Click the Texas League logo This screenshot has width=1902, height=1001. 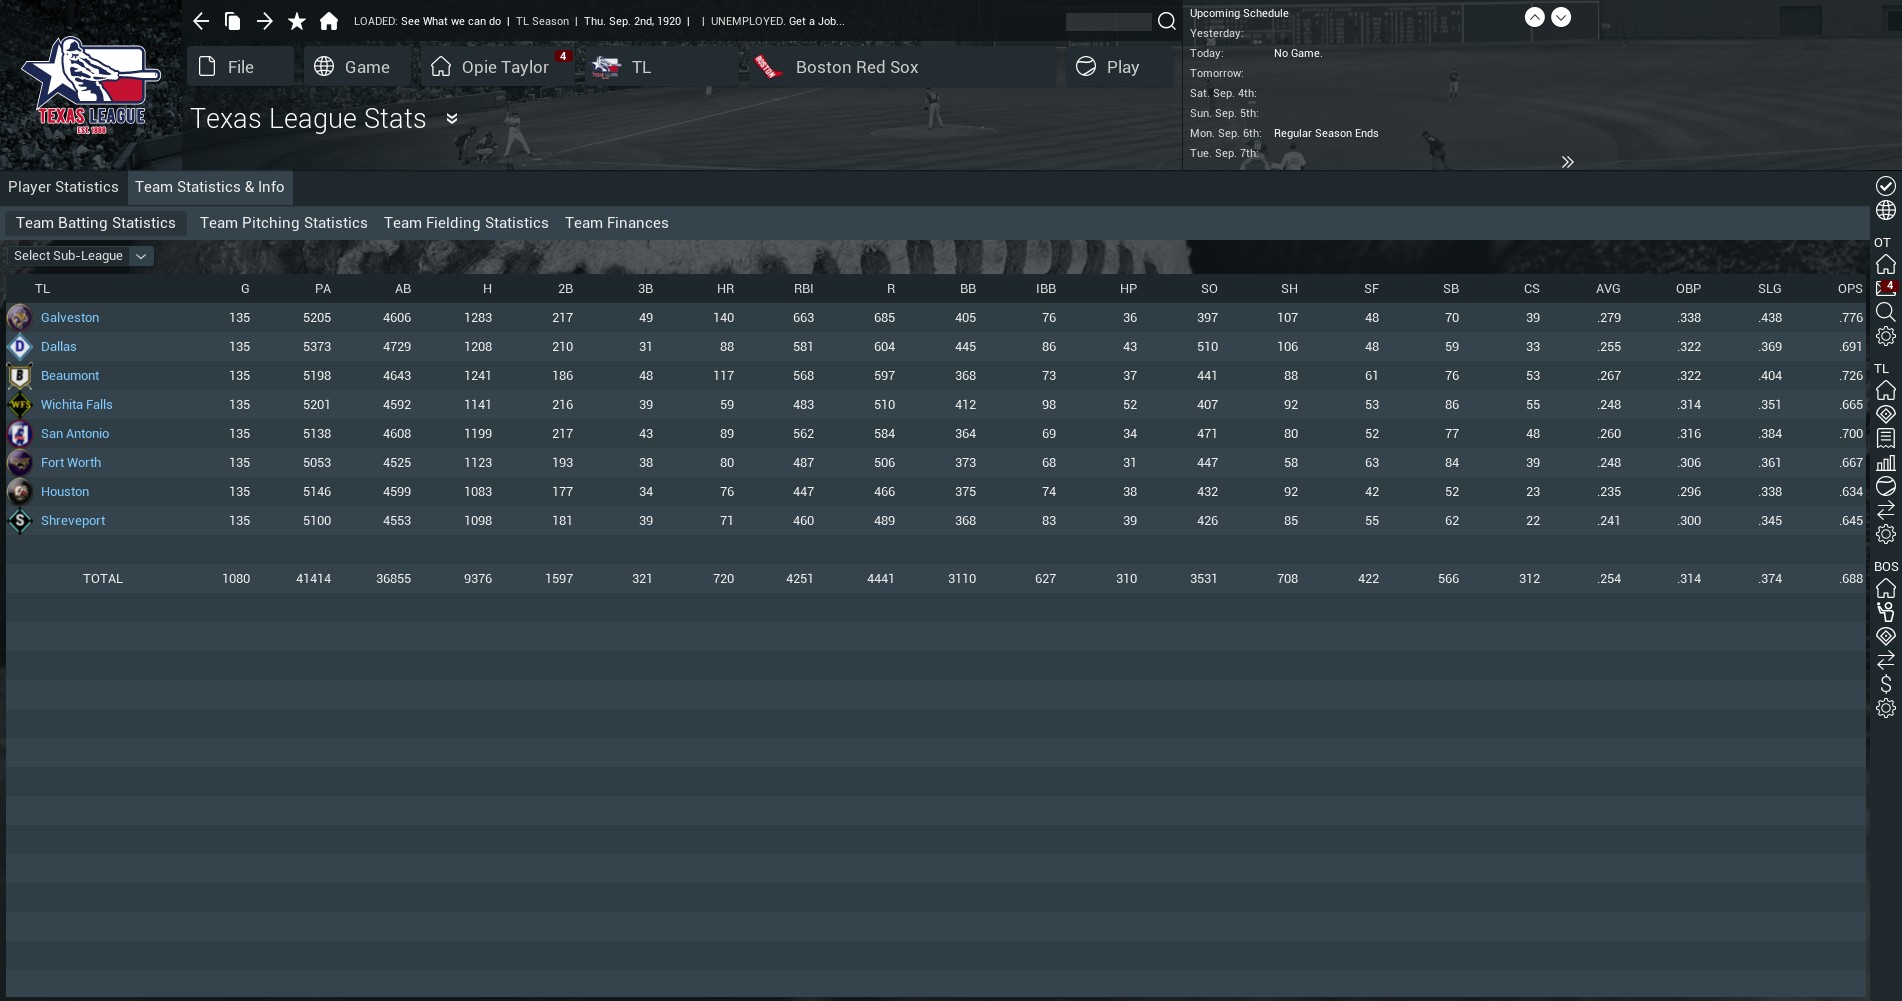90,85
